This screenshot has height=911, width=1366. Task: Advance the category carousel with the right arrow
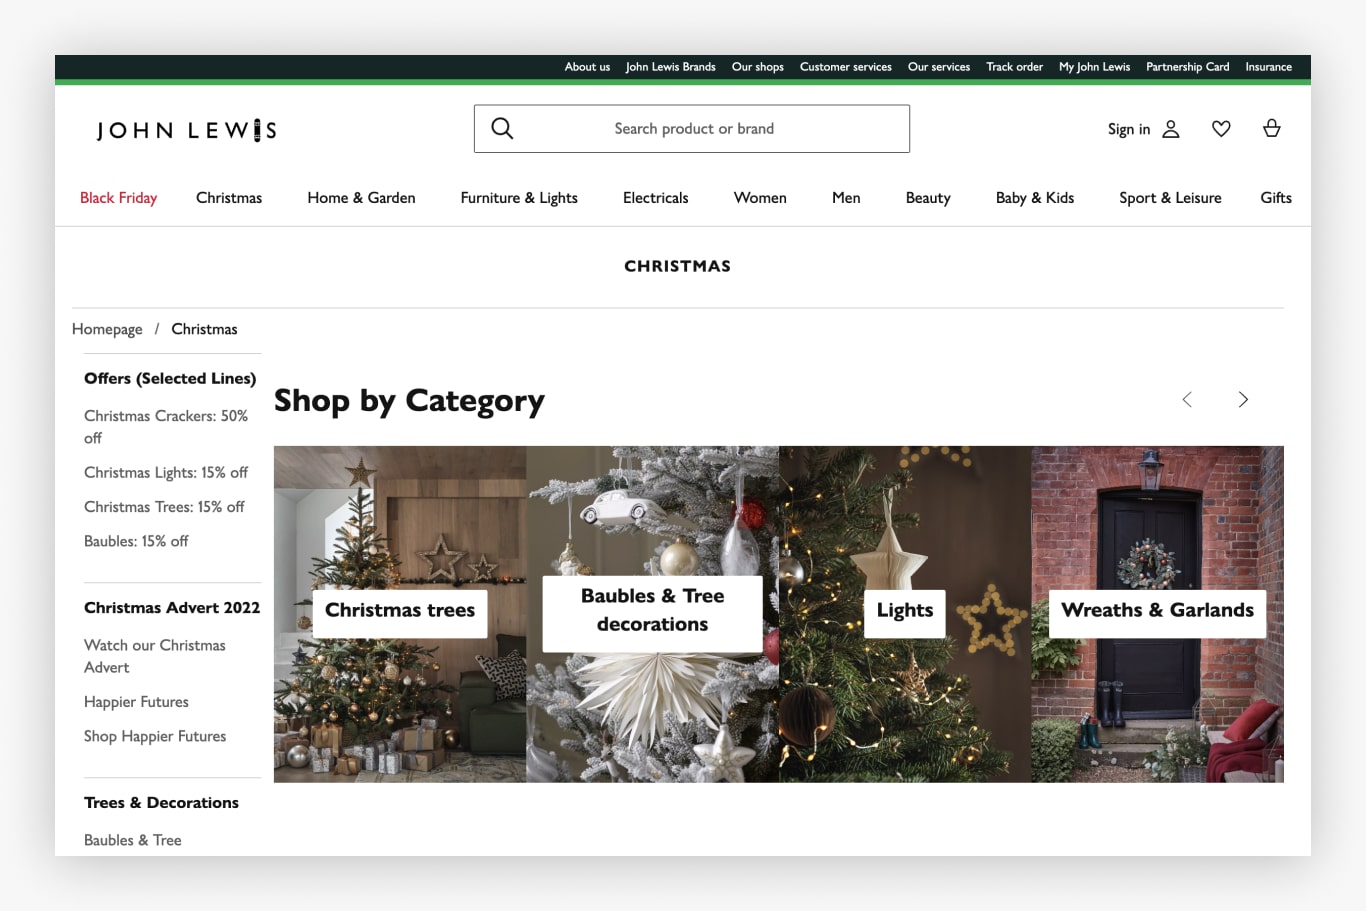(x=1243, y=399)
